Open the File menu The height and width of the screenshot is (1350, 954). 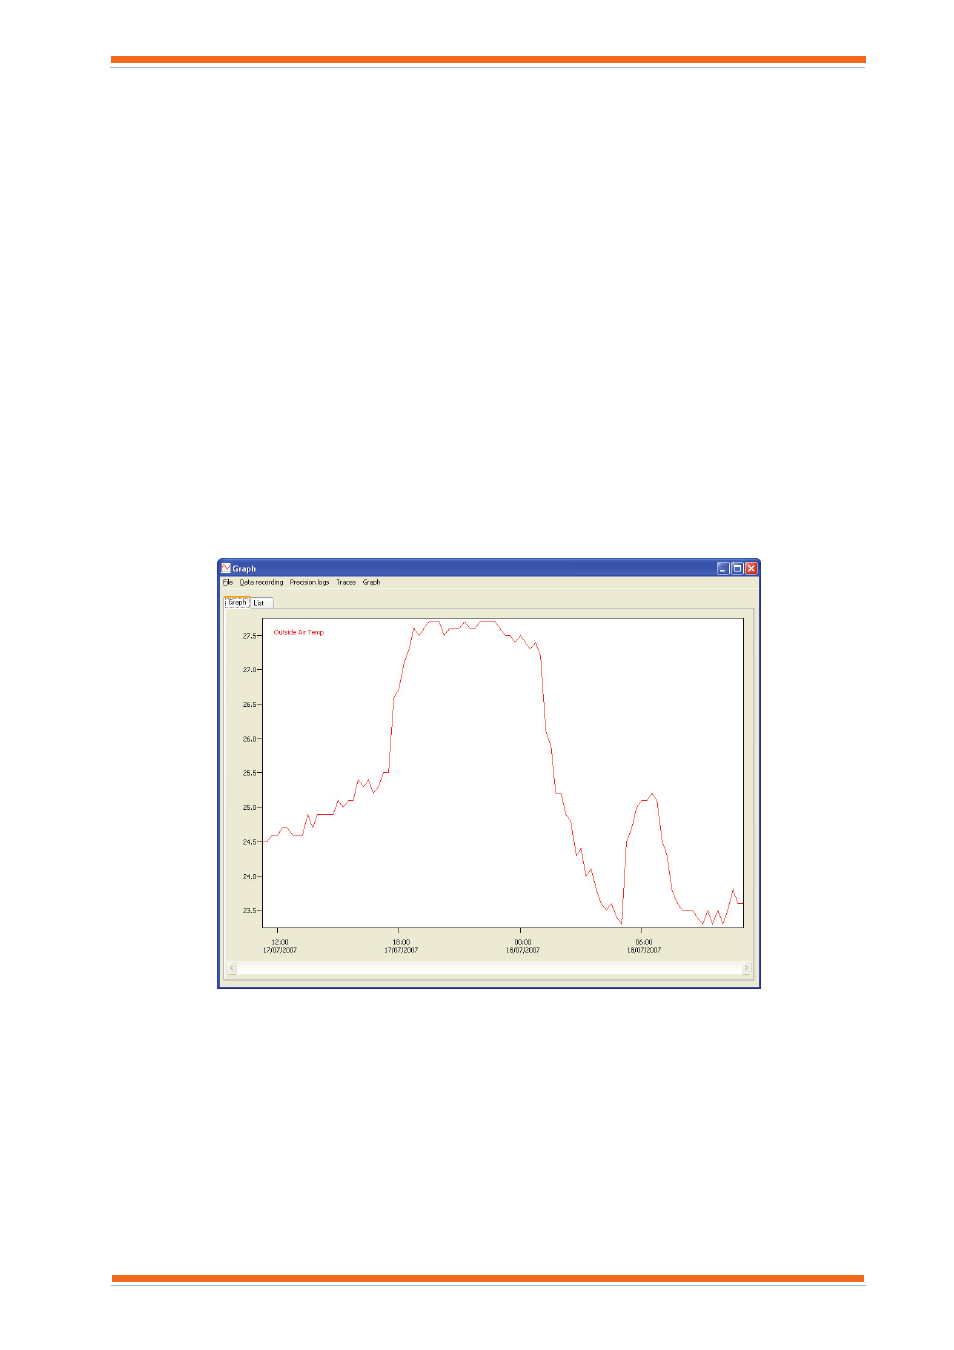[227, 582]
